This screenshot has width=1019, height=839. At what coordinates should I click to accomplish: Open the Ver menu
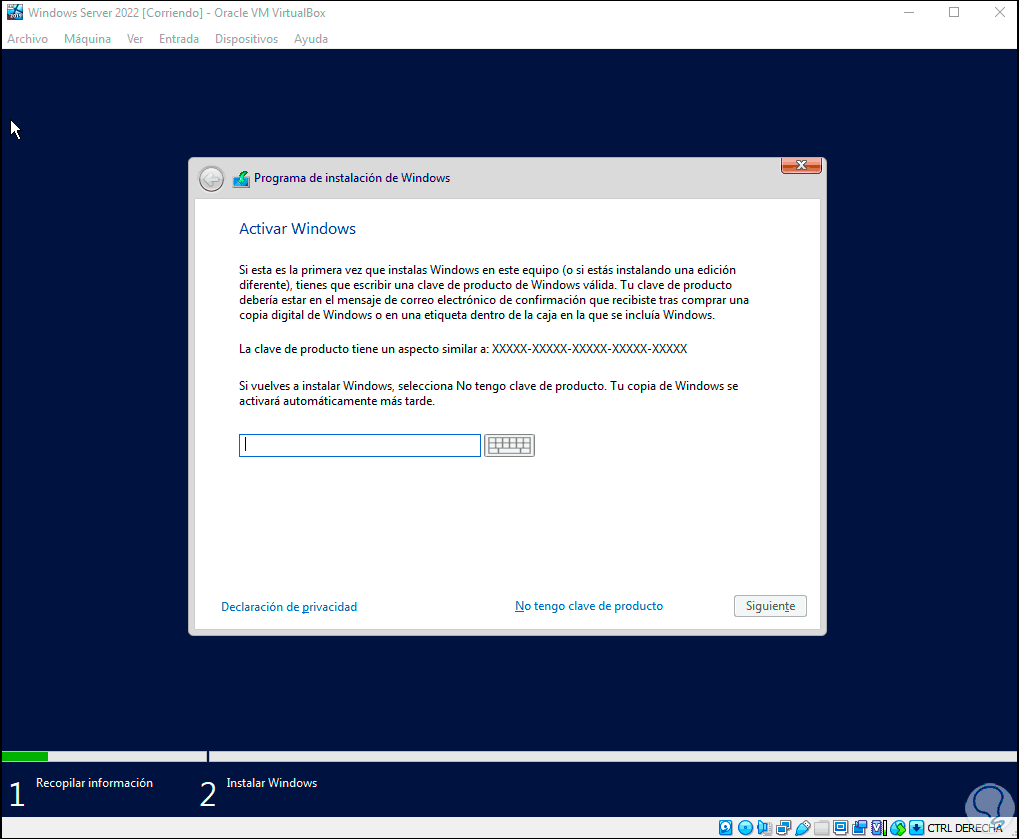pyautogui.click(x=135, y=39)
